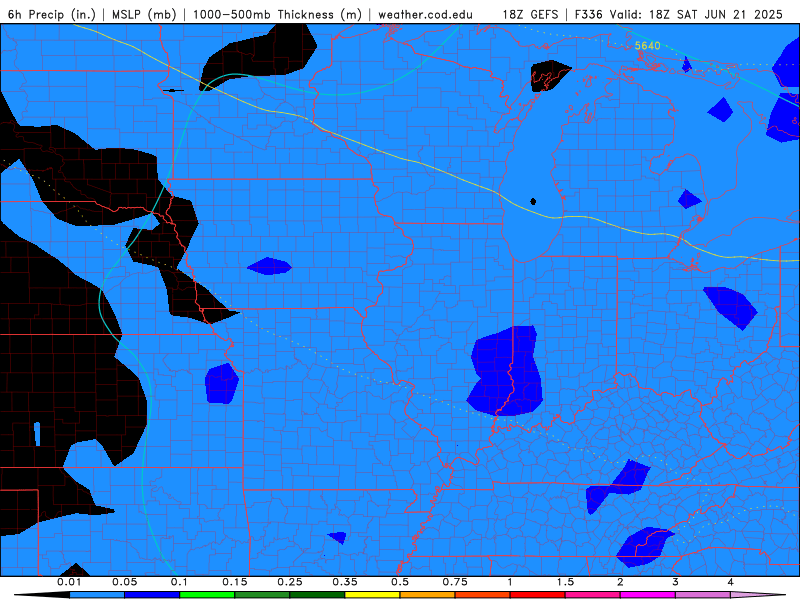The height and width of the screenshot is (600, 800).
Task: Click the '0.05' colorbar value
Action: tap(124, 582)
